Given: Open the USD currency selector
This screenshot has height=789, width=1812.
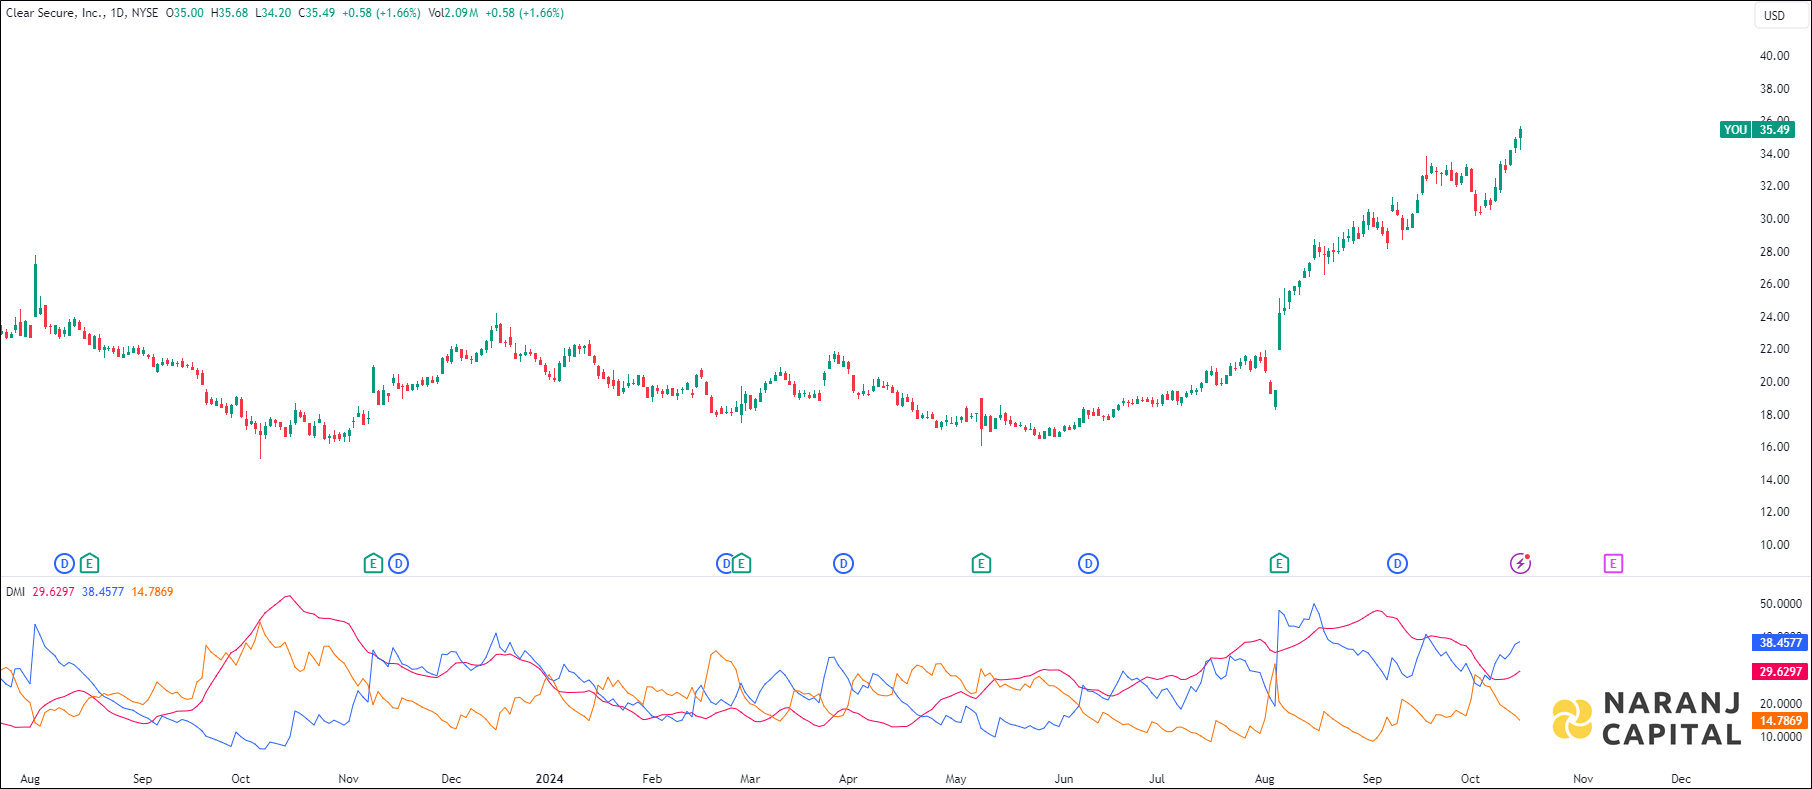Looking at the screenshot, I should [1774, 15].
